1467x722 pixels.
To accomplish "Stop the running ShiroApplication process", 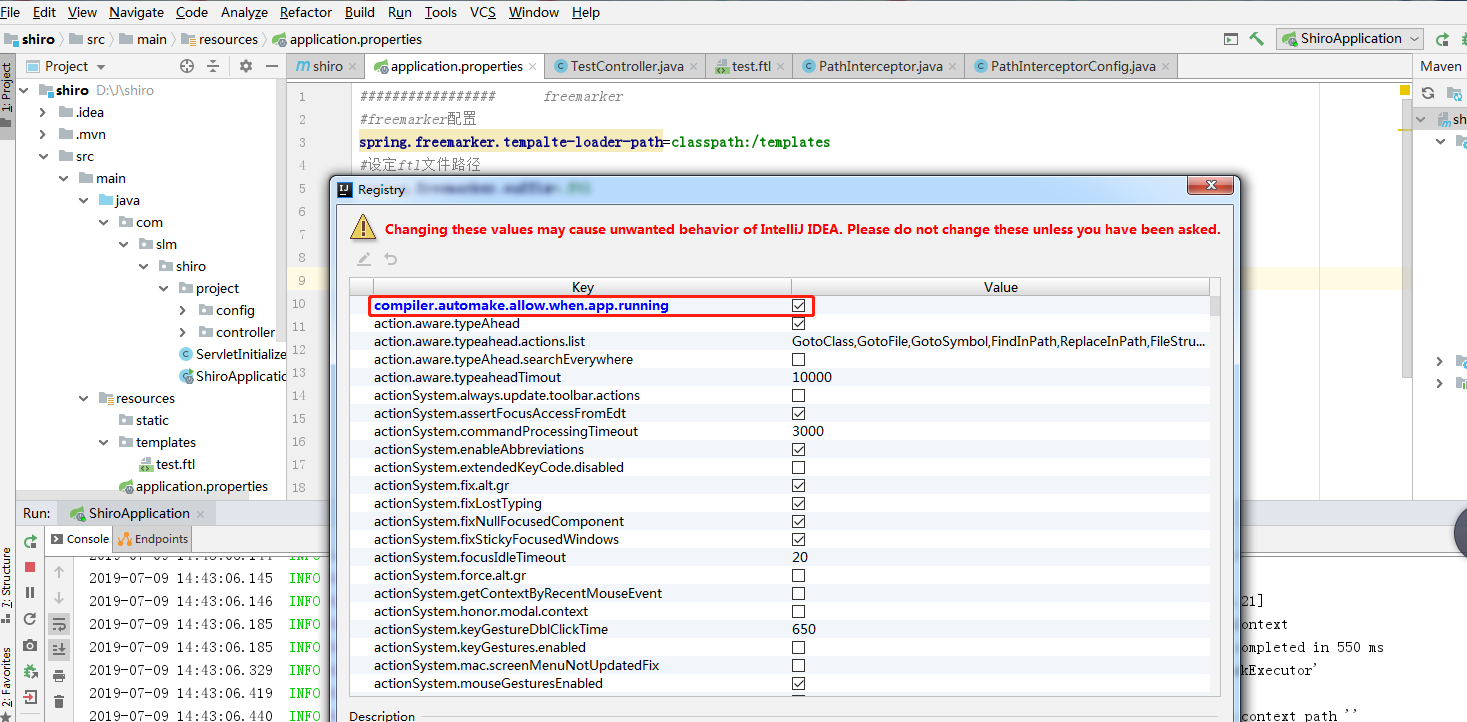I will tap(30, 566).
